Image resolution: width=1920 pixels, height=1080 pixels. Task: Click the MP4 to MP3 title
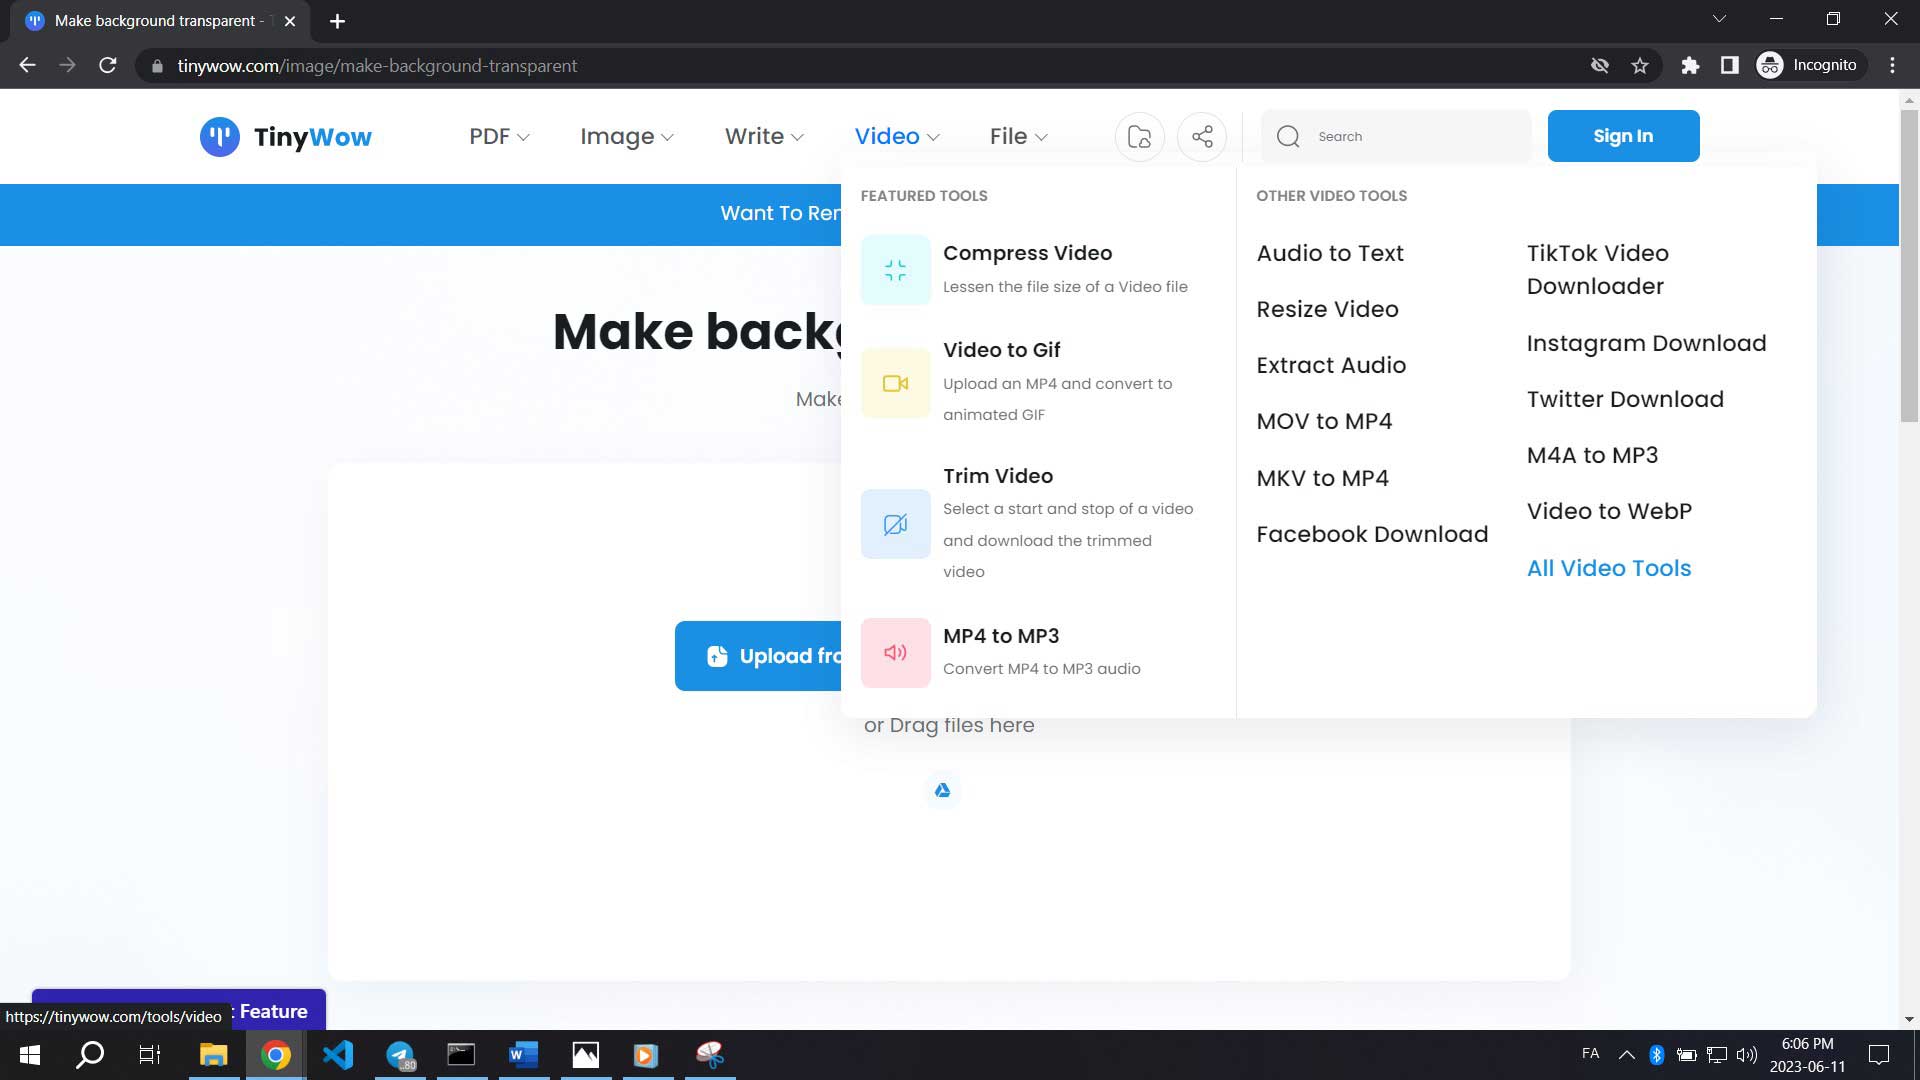[x=1000, y=636]
